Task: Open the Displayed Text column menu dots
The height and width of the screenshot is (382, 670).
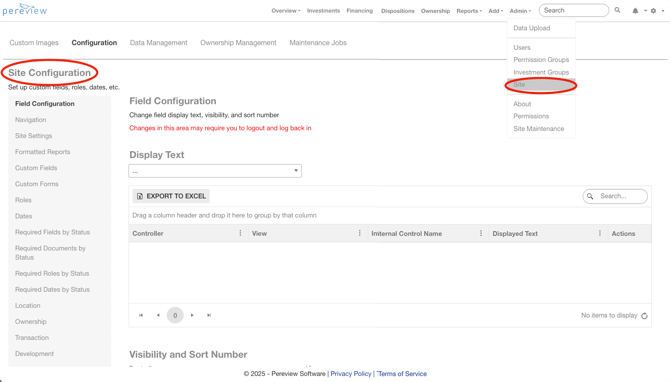Action: (600, 233)
